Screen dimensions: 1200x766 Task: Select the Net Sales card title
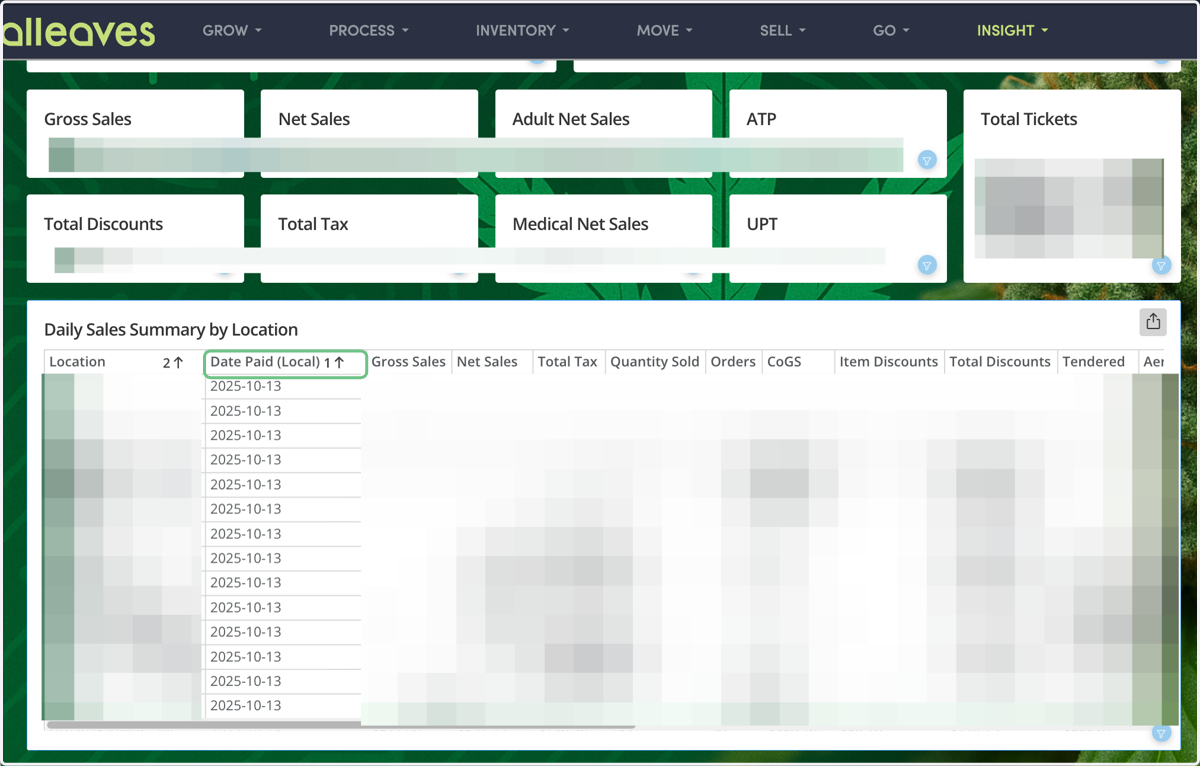tap(314, 119)
